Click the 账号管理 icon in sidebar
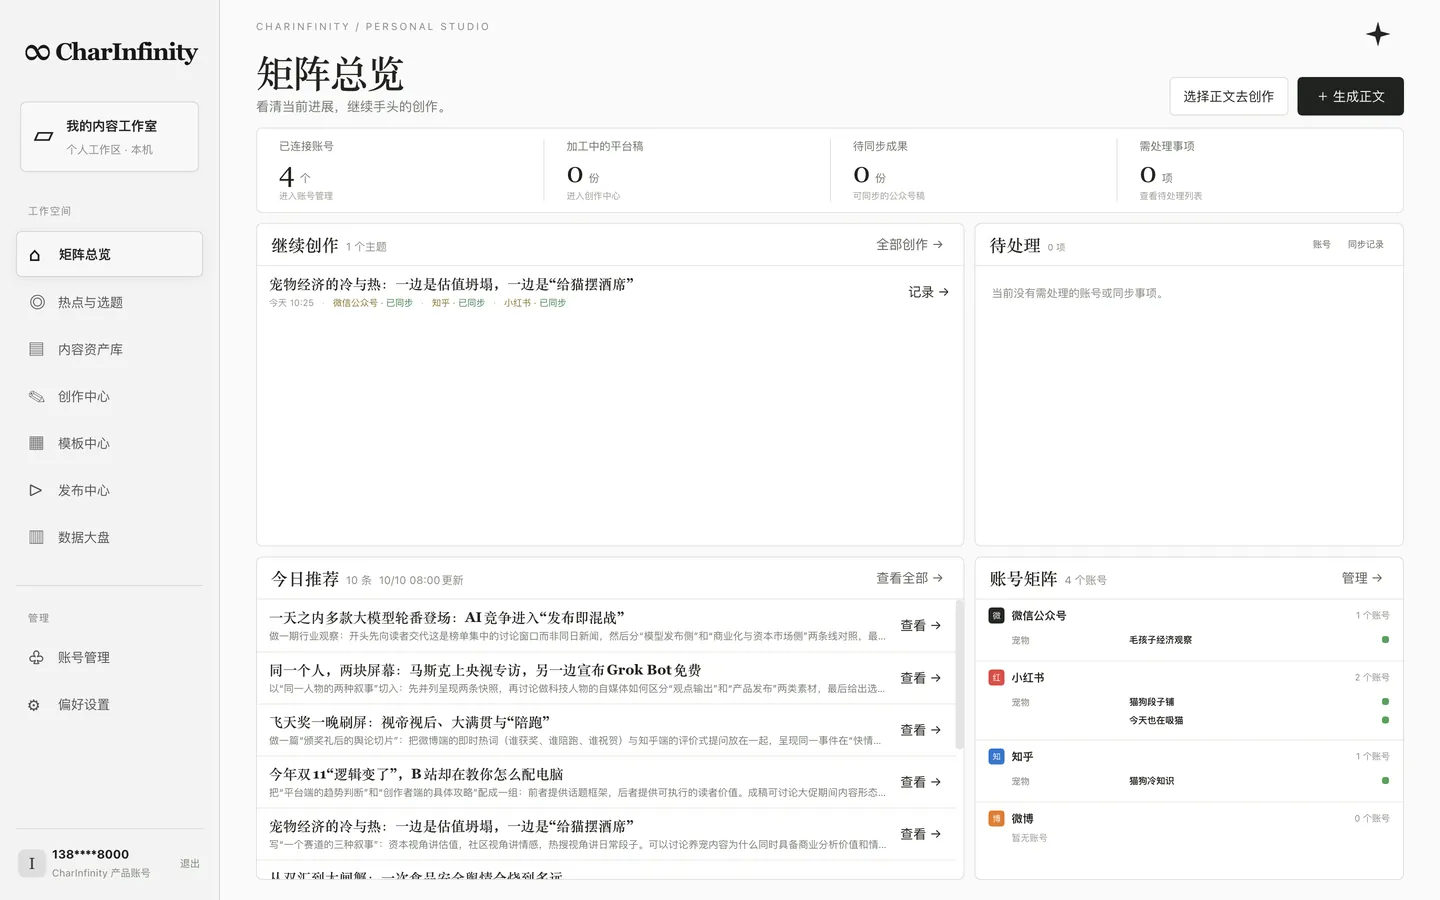1440x900 pixels. pyautogui.click(x=36, y=657)
